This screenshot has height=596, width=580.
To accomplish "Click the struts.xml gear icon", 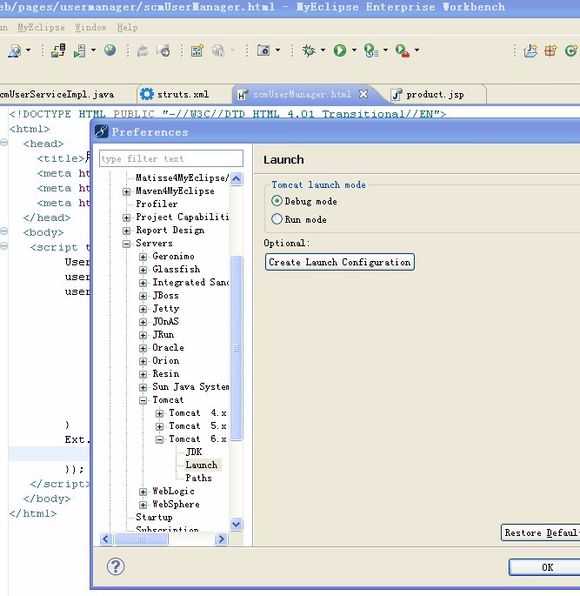I will click(146, 94).
